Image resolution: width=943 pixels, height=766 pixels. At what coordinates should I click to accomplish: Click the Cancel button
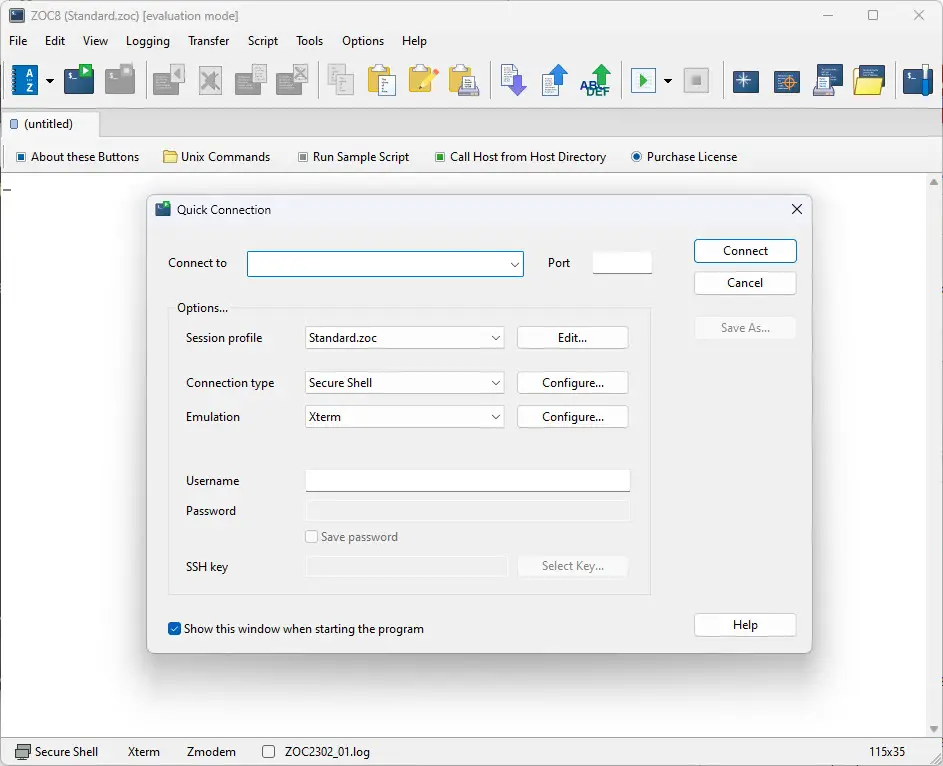pos(745,283)
